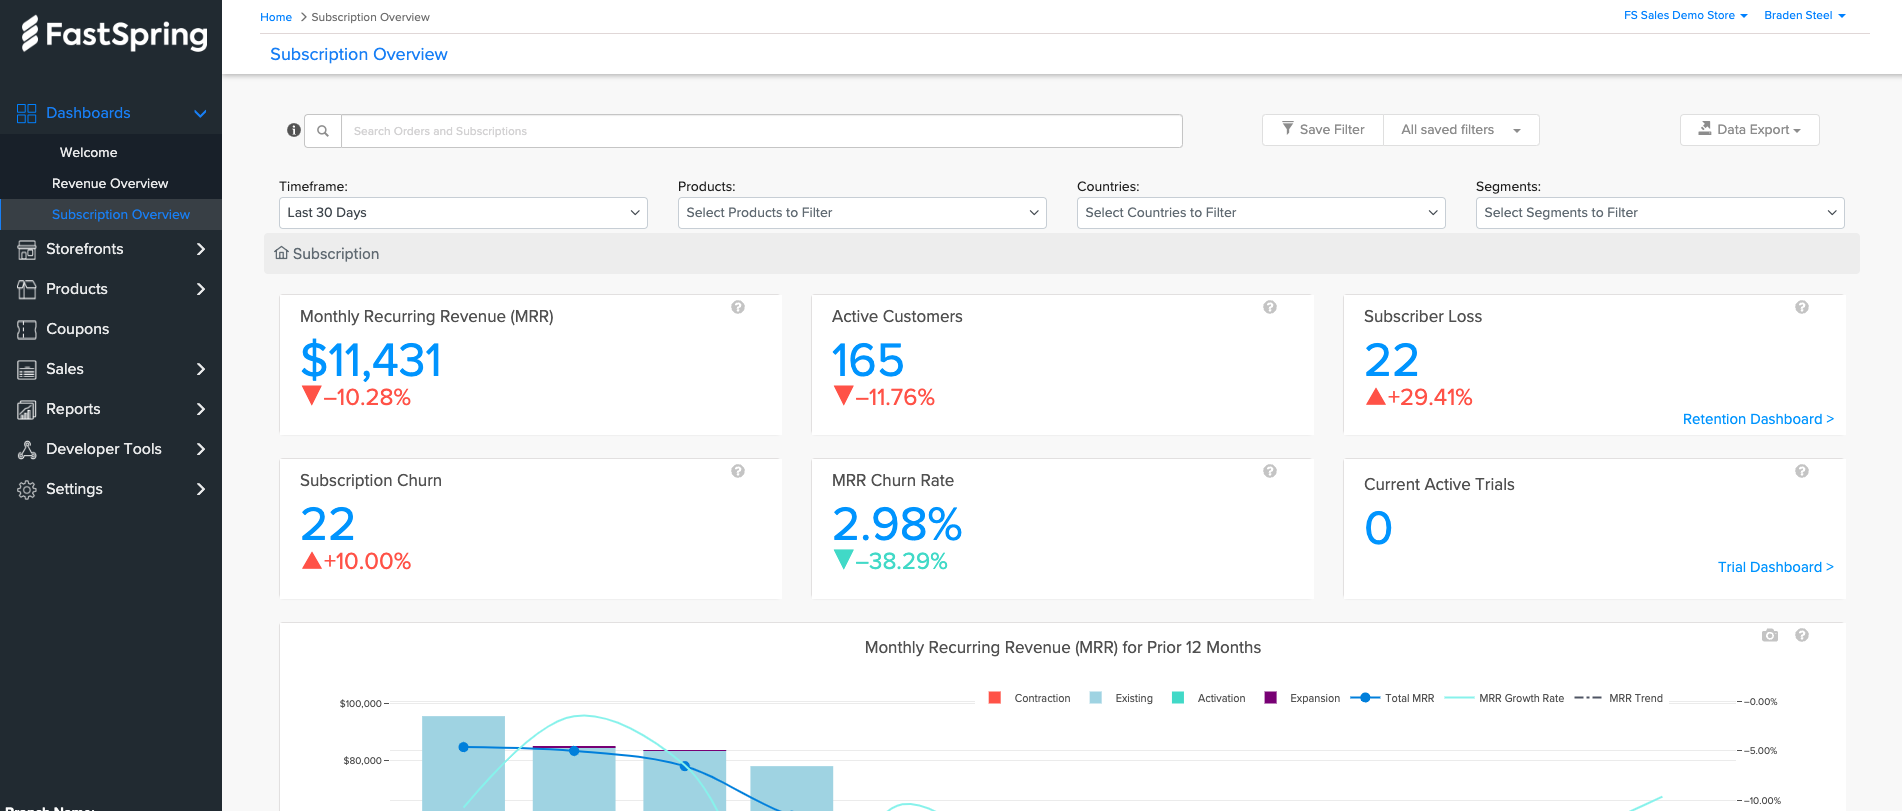The height and width of the screenshot is (811, 1902).
Task: Expand the All saved filters dropdown
Action: [x=1460, y=130]
